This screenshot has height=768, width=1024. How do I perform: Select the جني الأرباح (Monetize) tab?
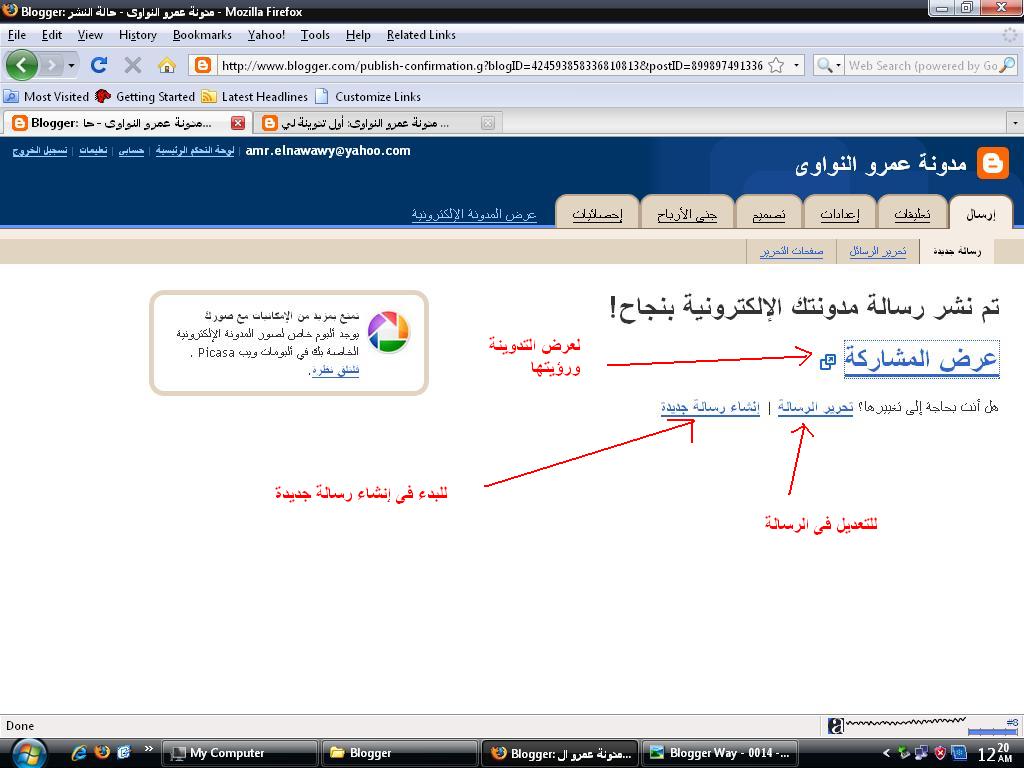coord(687,213)
